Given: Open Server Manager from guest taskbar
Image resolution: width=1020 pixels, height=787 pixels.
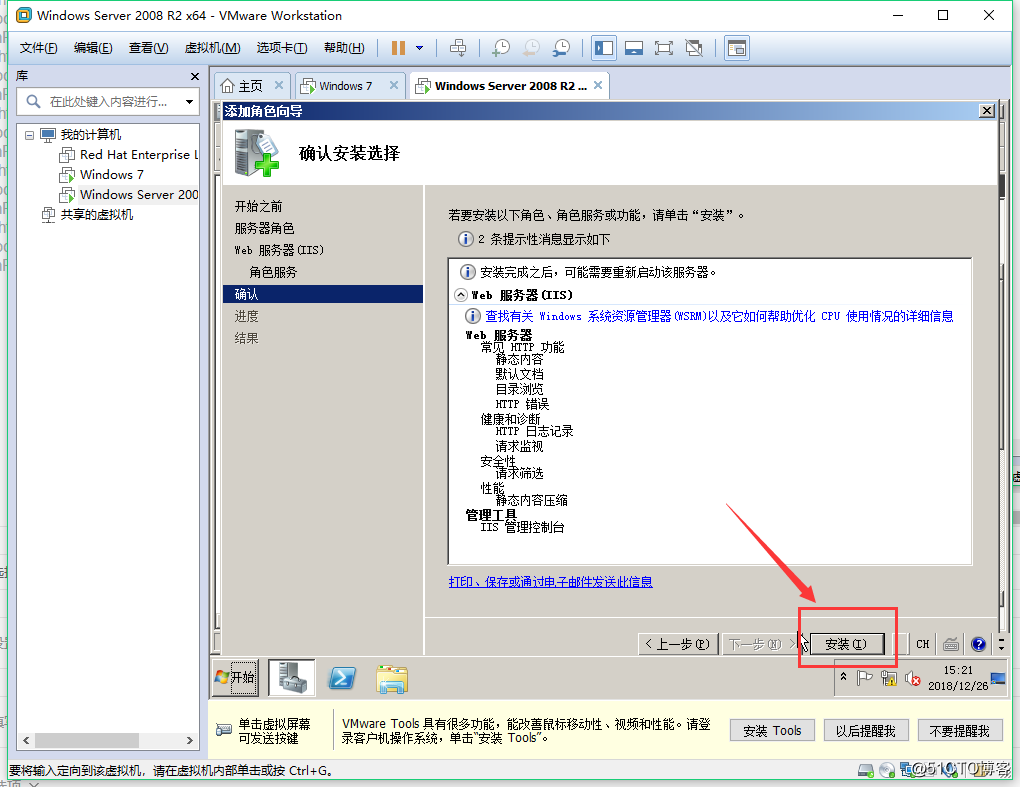Looking at the screenshot, I should [x=292, y=678].
